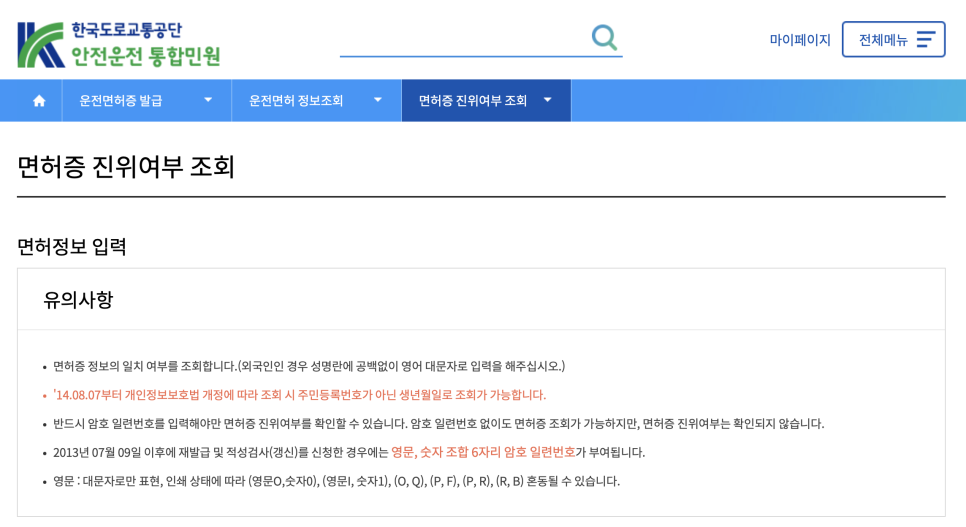Click the 면허정보 입력 section heading
Image resolution: width=966 pixels, height=527 pixels.
[71, 247]
